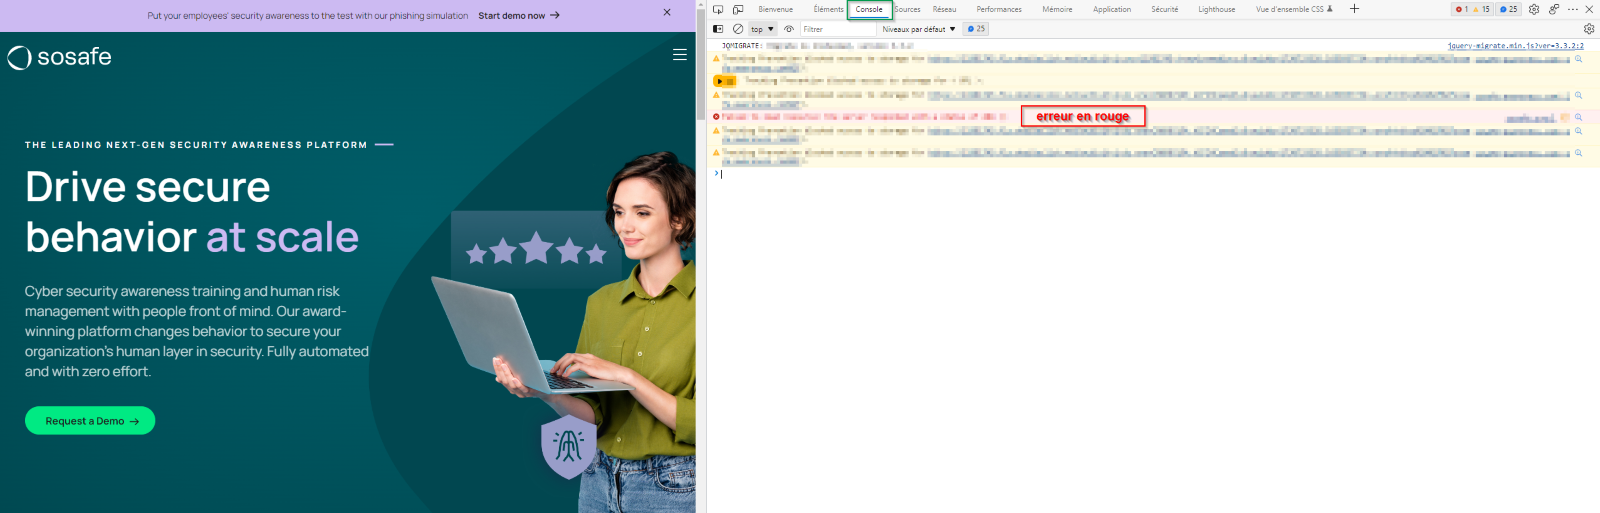The width and height of the screenshot is (1600, 513).
Task: Activate the inspect element picker icon
Action: click(x=718, y=9)
